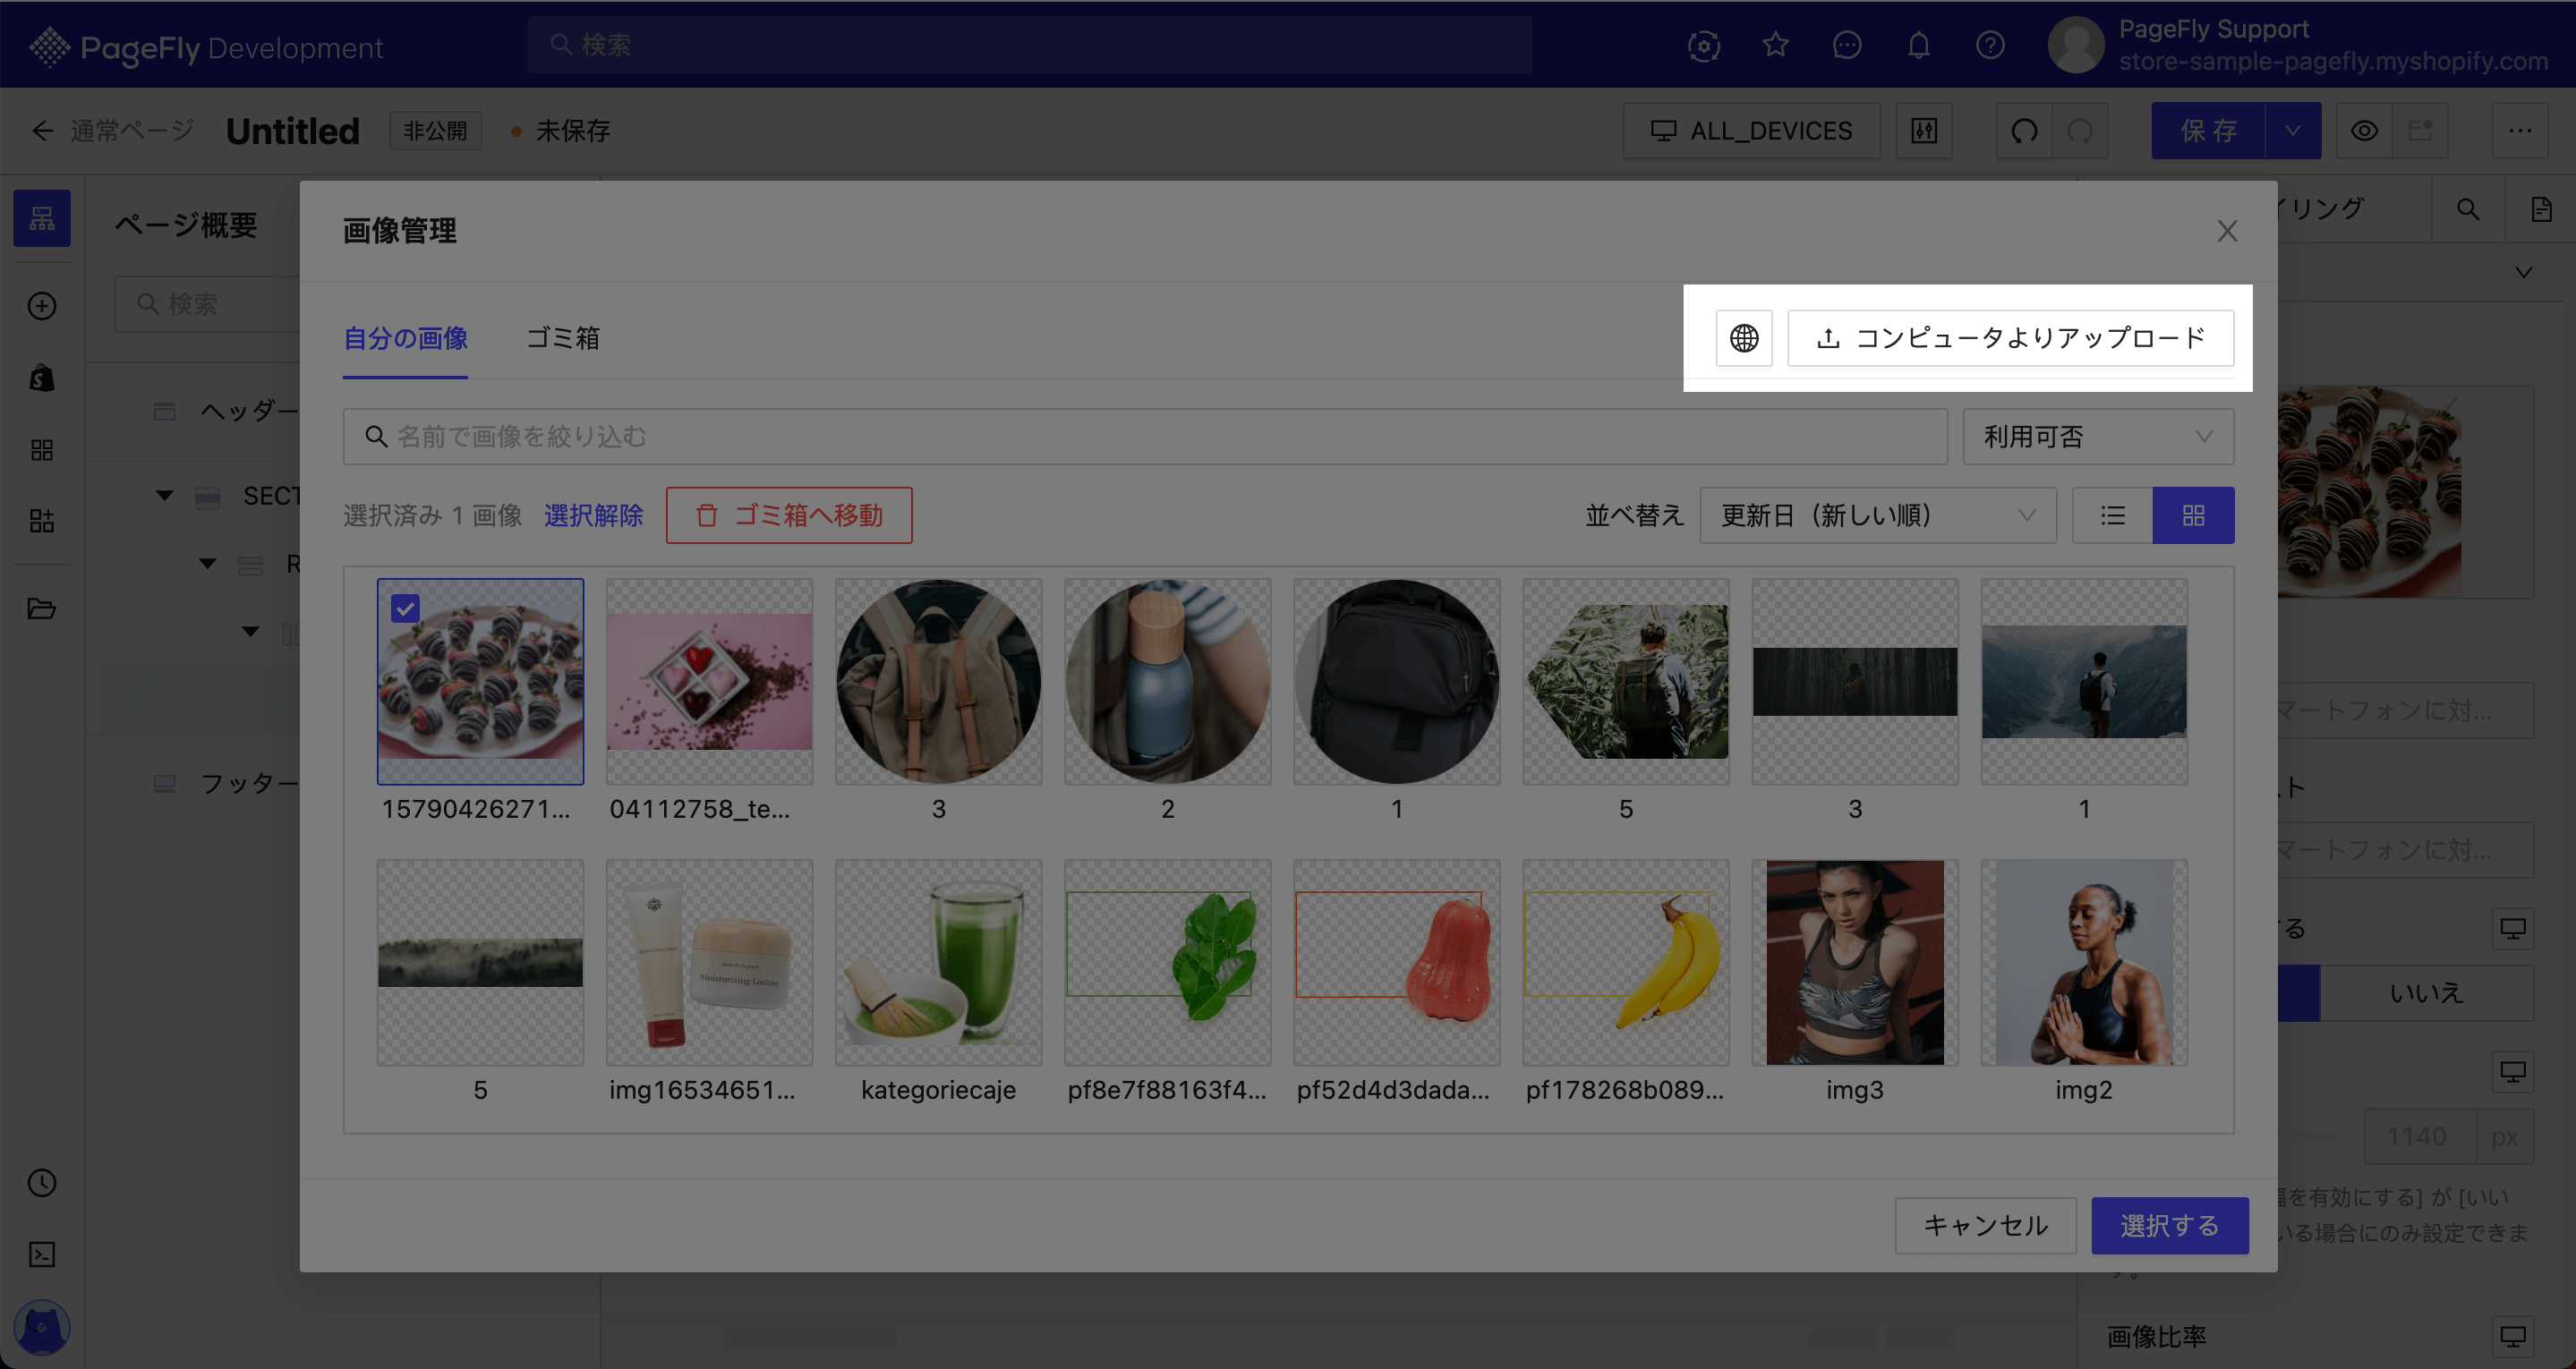Close the image manager dialog
2576x1369 pixels.
coord(2227,231)
